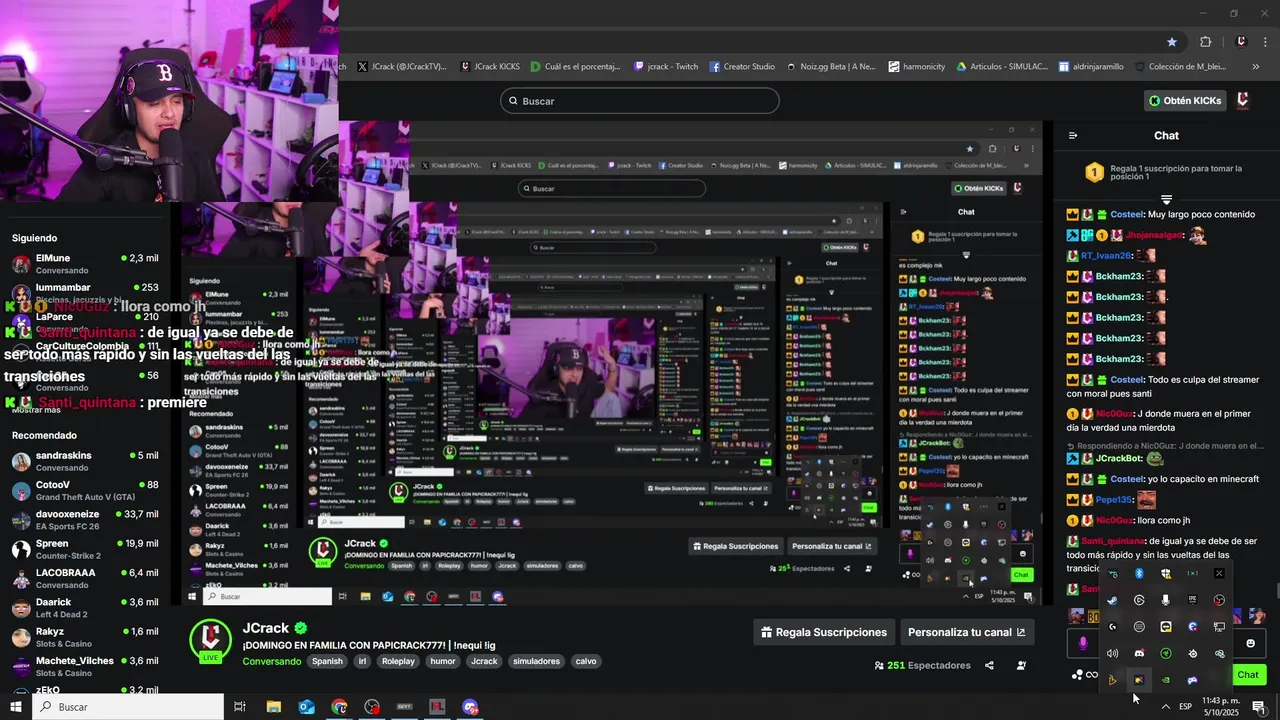This screenshot has height=720, width=1280.
Task: Open Task View on the taskbar
Action: [x=239, y=707]
